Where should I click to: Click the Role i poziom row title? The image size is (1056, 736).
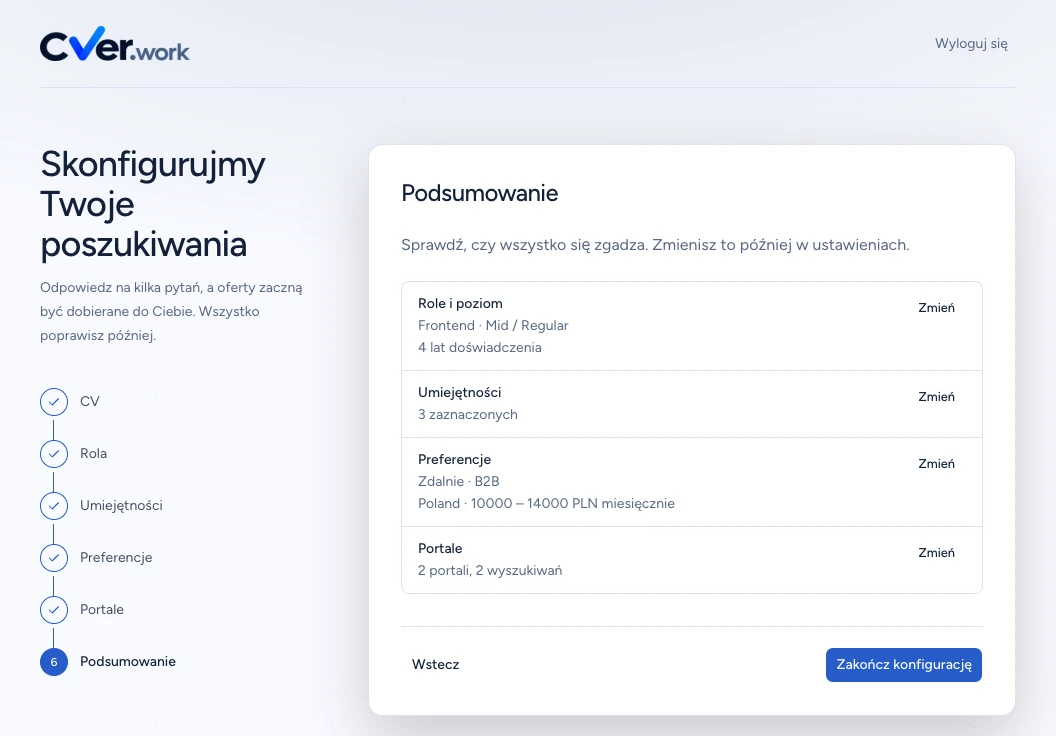(x=460, y=303)
